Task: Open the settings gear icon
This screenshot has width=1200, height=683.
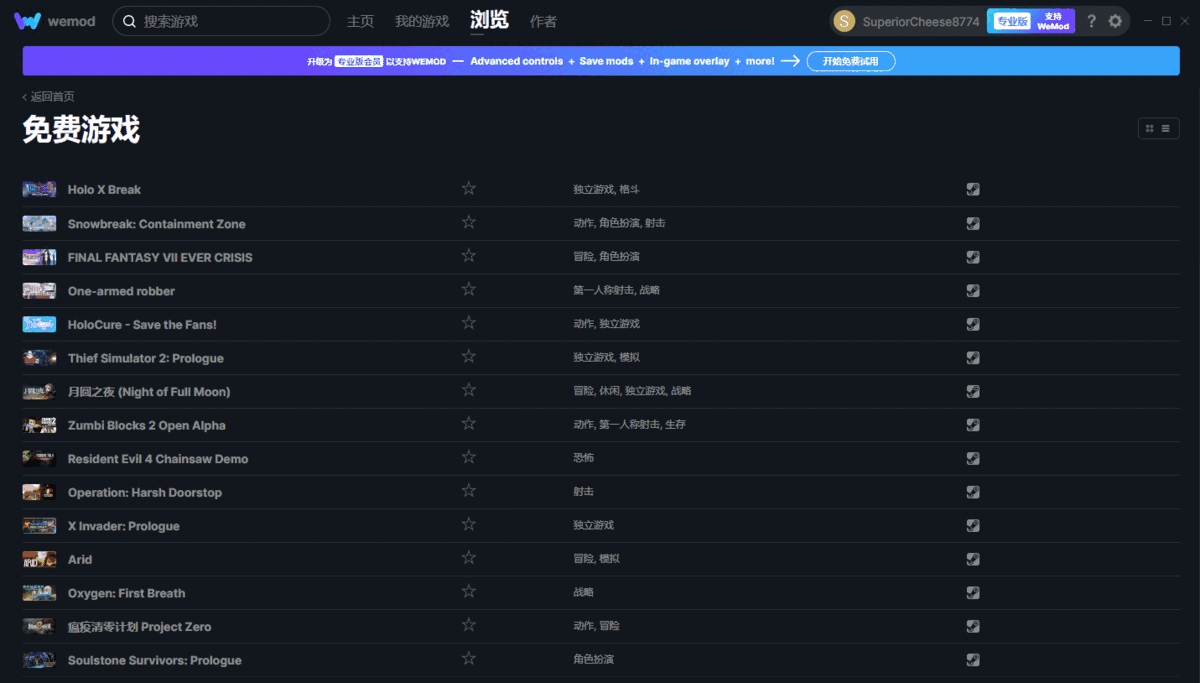Action: point(1113,20)
